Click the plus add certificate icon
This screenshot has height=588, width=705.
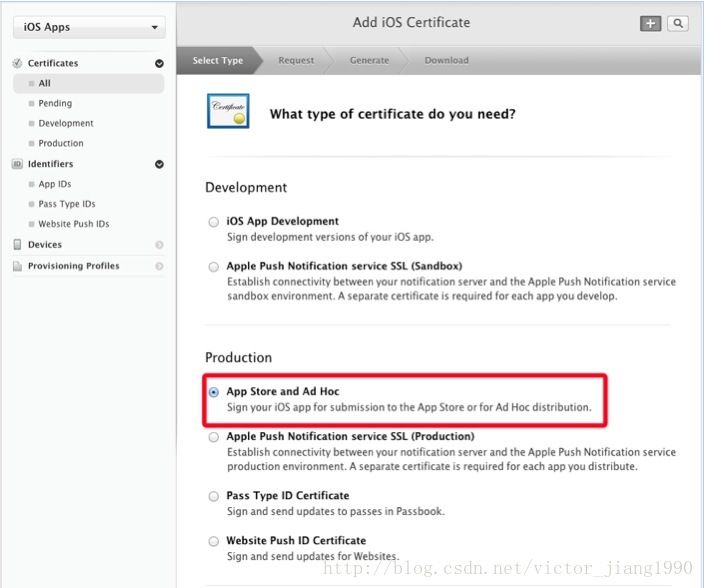650,23
